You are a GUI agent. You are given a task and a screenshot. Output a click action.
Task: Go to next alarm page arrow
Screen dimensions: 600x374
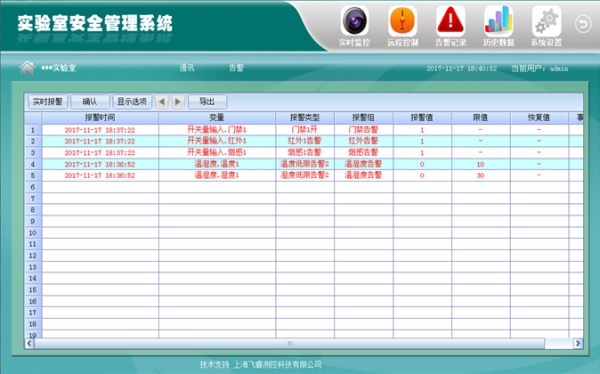[x=178, y=102]
